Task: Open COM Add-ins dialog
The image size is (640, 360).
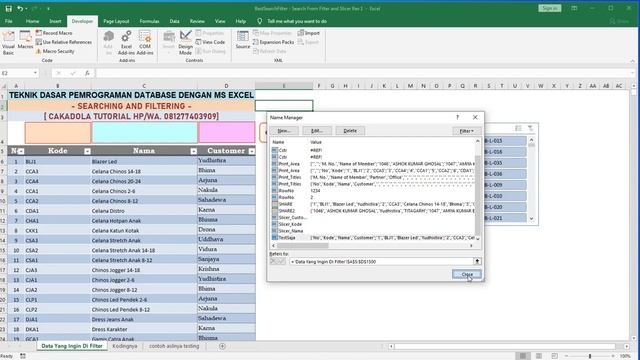Action: coord(145,43)
